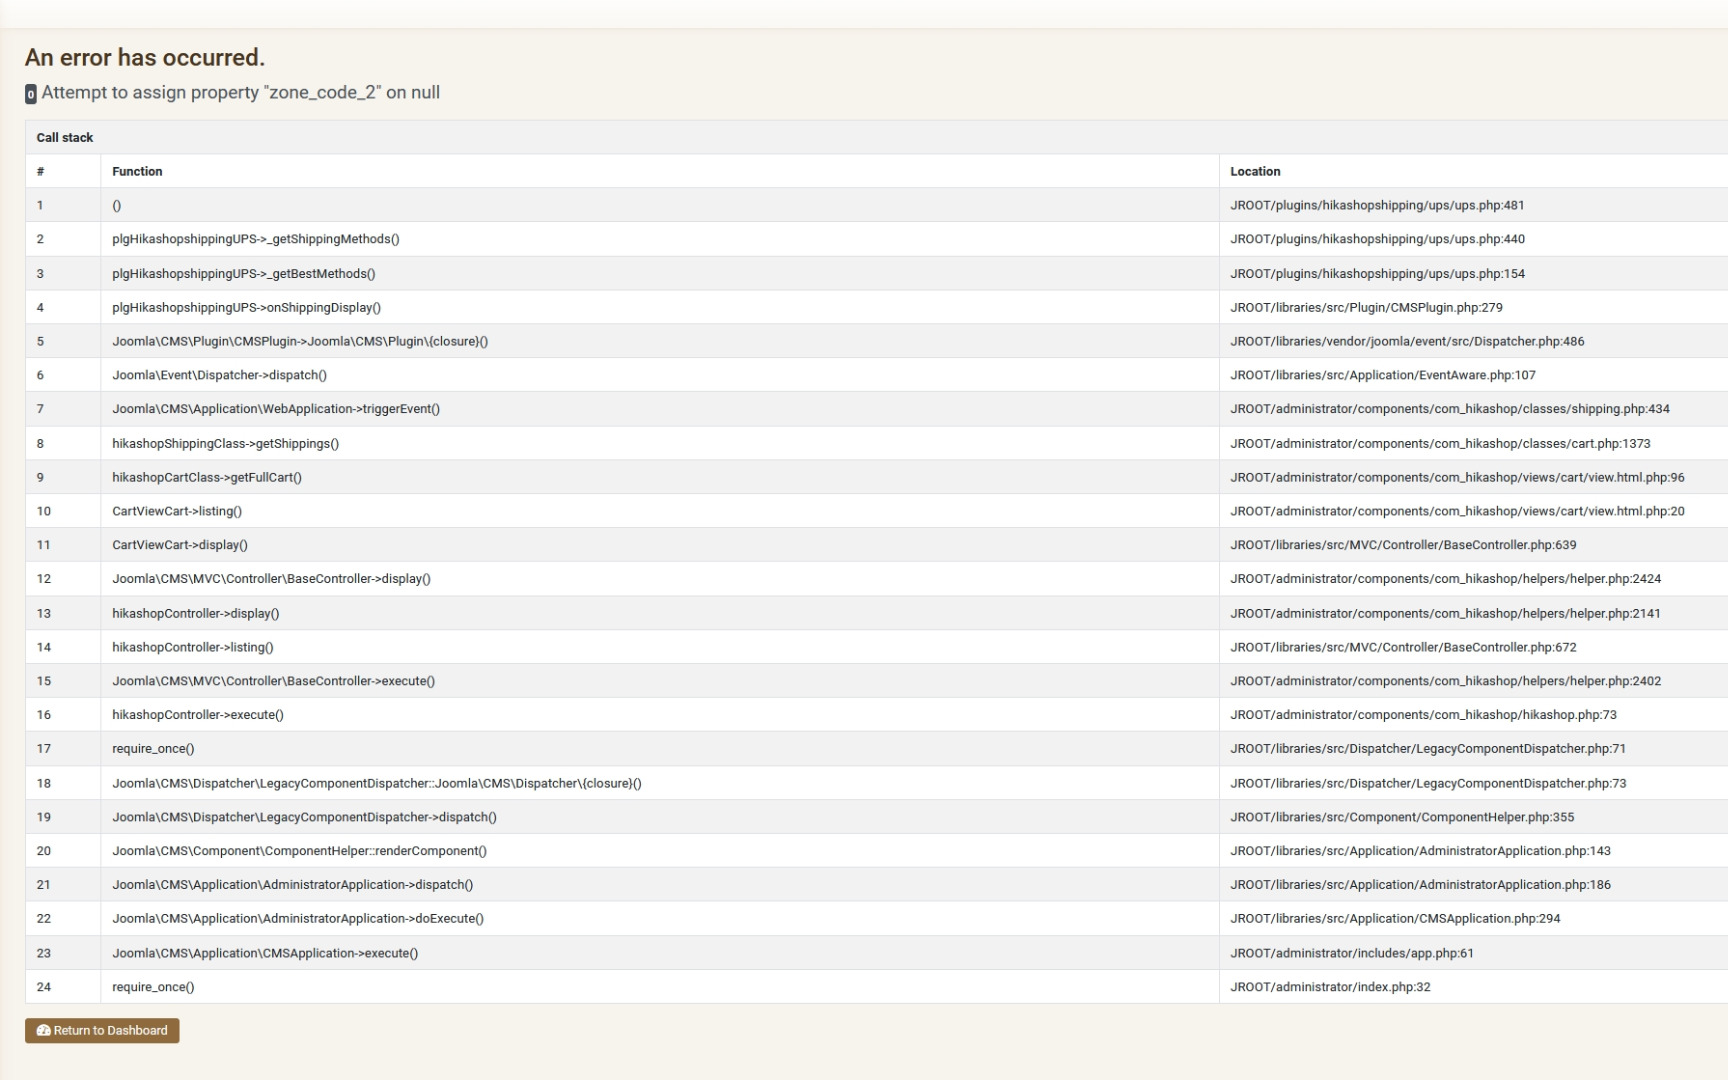1728x1080 pixels.
Task: Click the dashboard gauge icon in the button
Action: (44, 1031)
